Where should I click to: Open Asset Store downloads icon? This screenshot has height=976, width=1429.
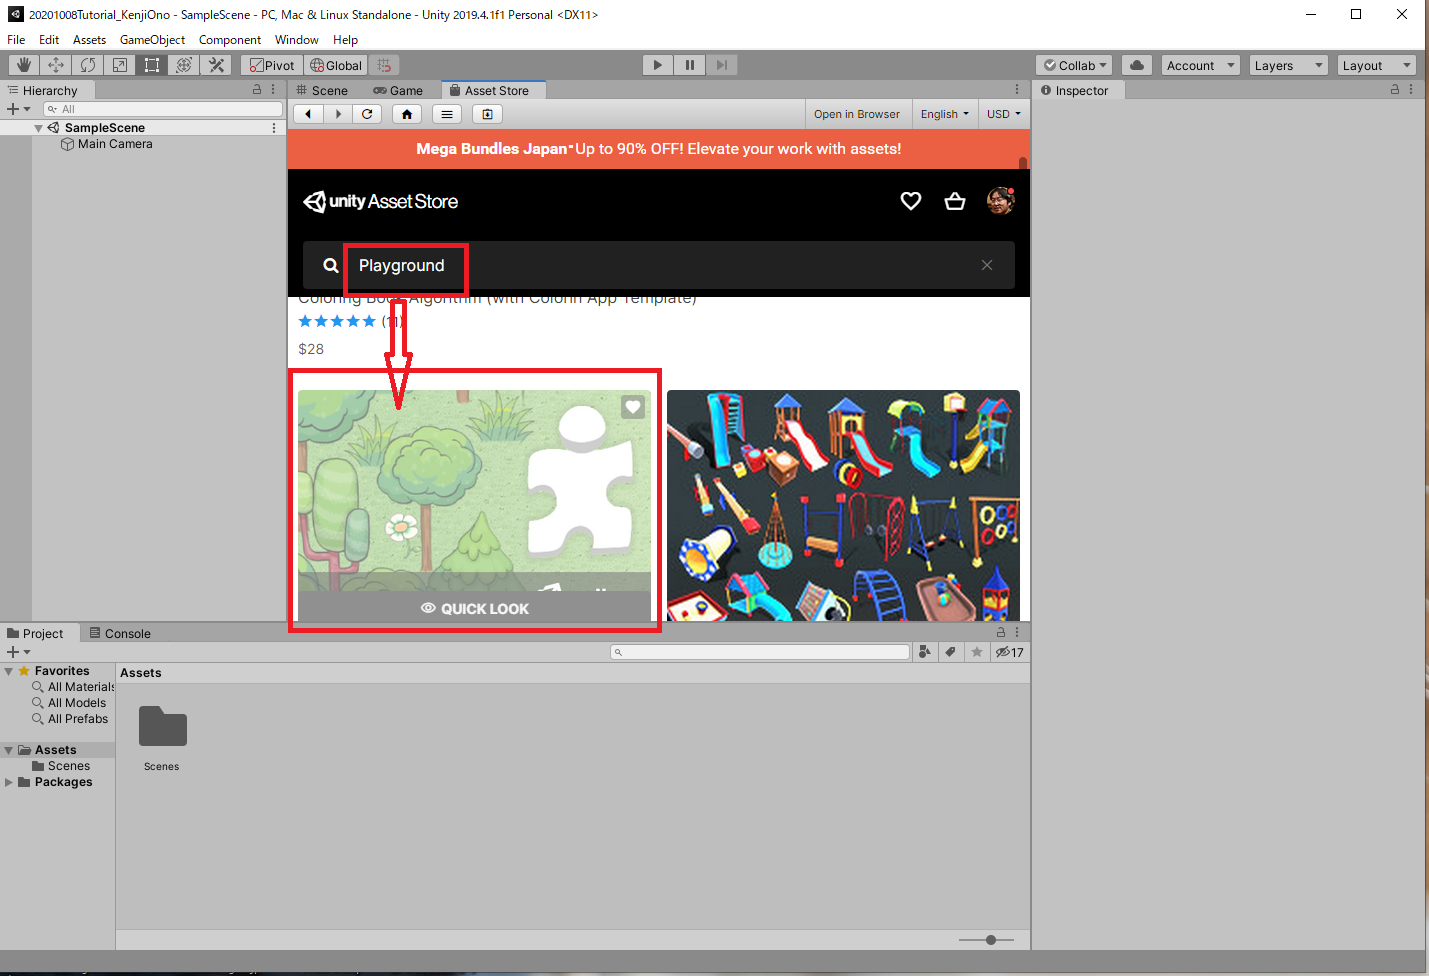coord(487,114)
